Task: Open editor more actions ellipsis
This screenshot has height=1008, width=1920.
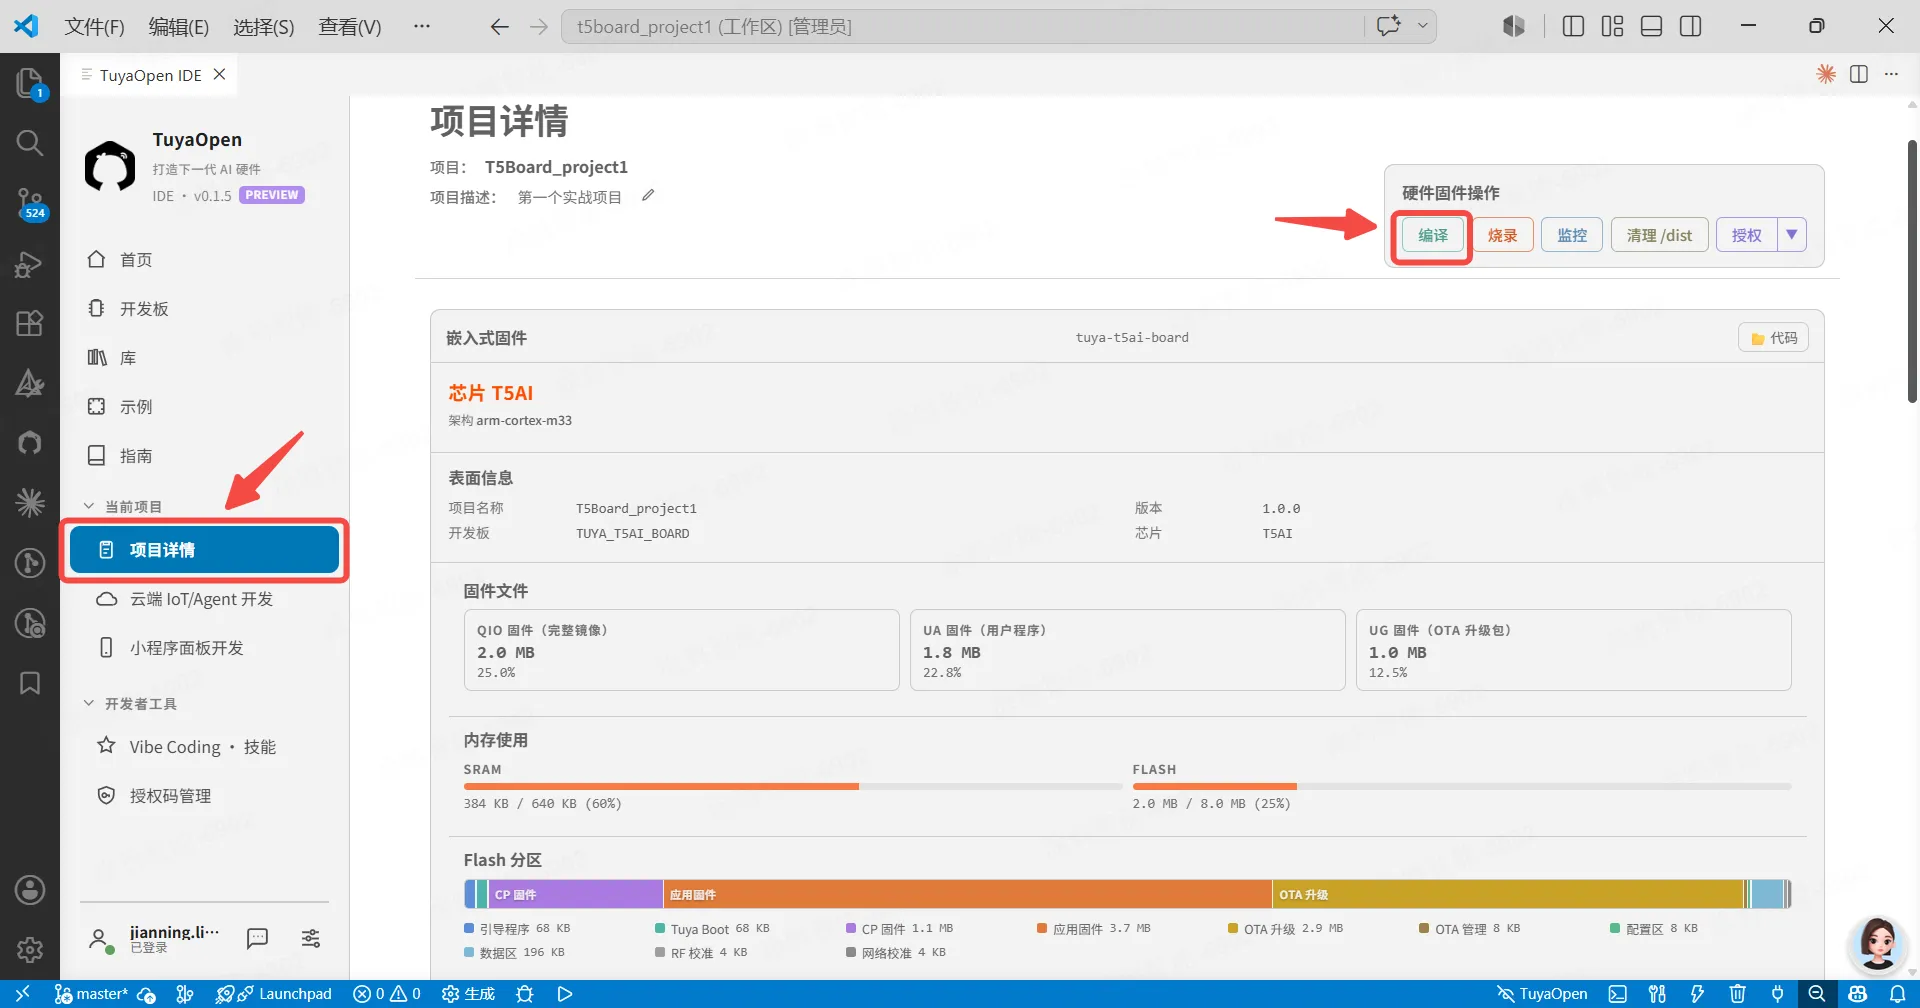Action: pyautogui.click(x=1891, y=74)
